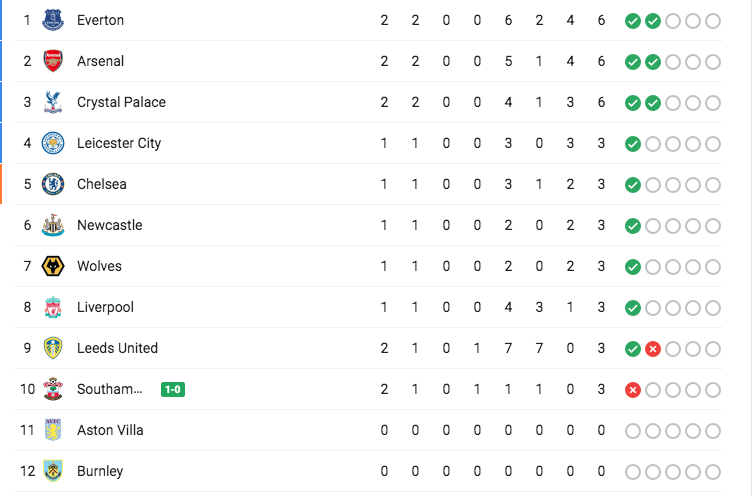Click the Wolves logo icon

pos(53,266)
